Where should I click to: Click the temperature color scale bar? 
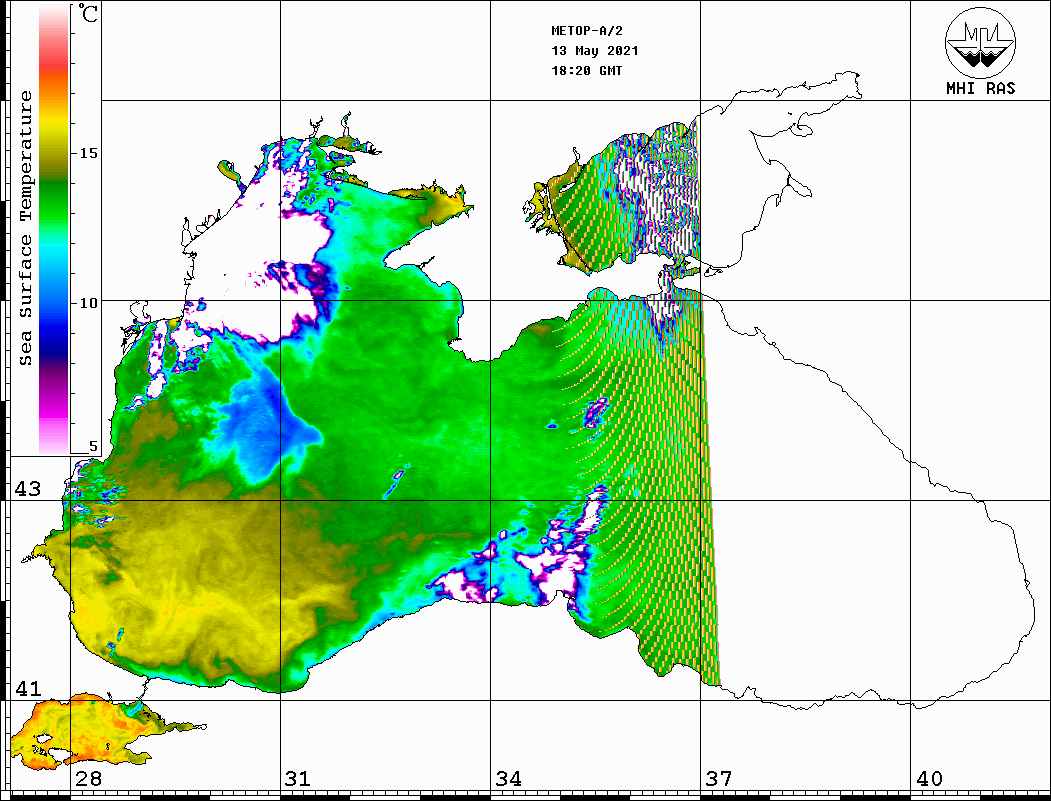pyautogui.click(x=54, y=229)
